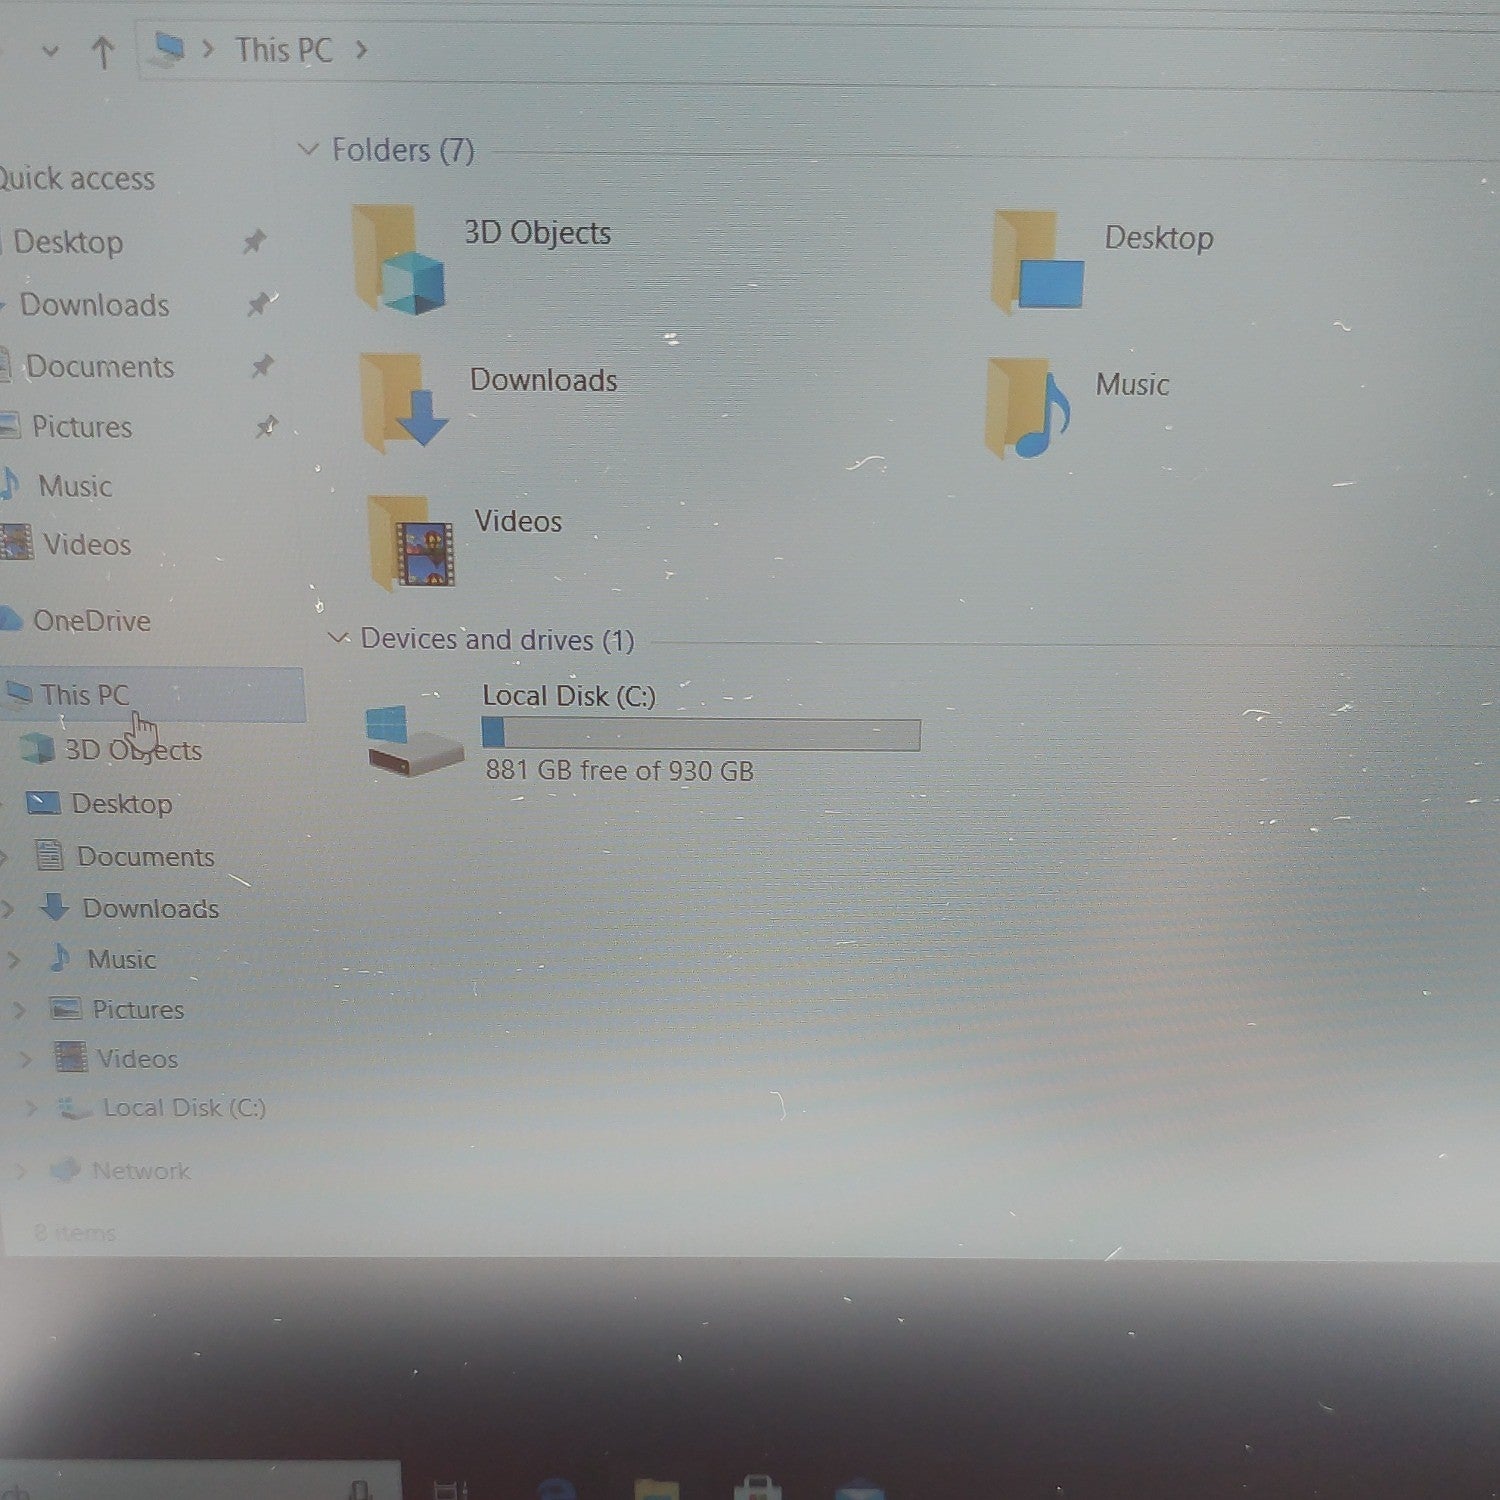Click the Music note icon in This PC tree
The width and height of the screenshot is (1500, 1500).
(x=60, y=958)
